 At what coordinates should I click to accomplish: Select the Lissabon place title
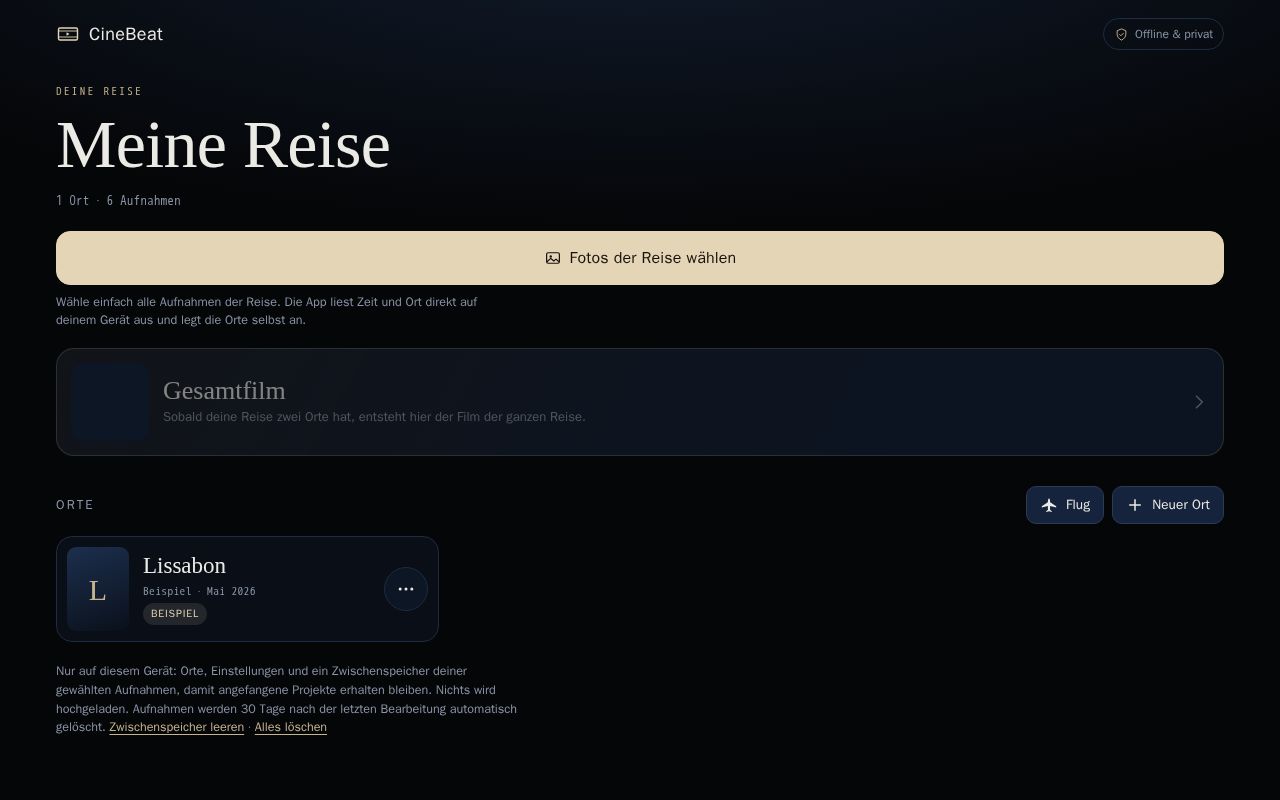point(184,565)
